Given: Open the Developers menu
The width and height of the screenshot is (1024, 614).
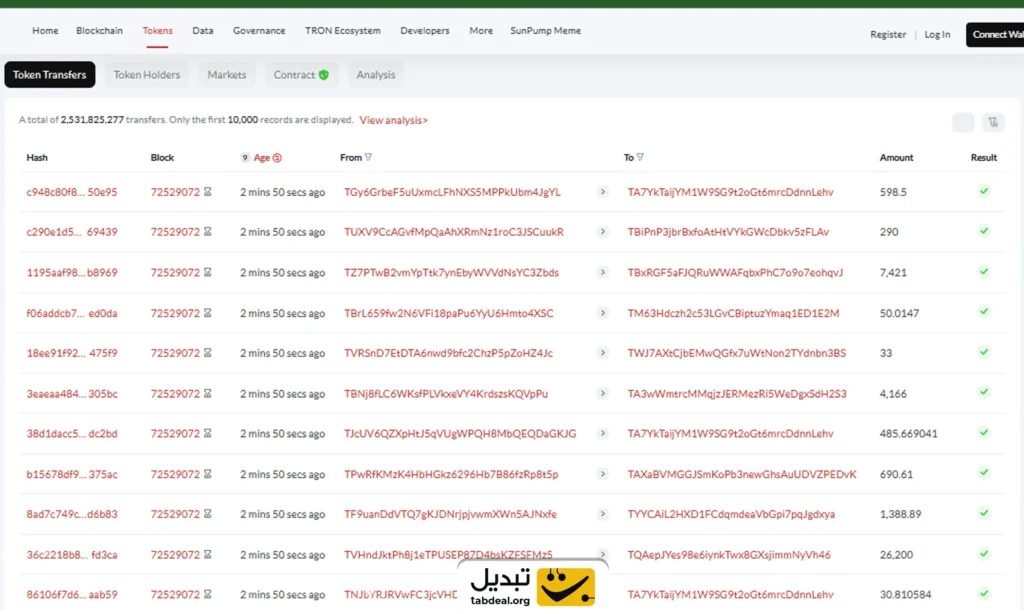Looking at the screenshot, I should click(x=424, y=31).
